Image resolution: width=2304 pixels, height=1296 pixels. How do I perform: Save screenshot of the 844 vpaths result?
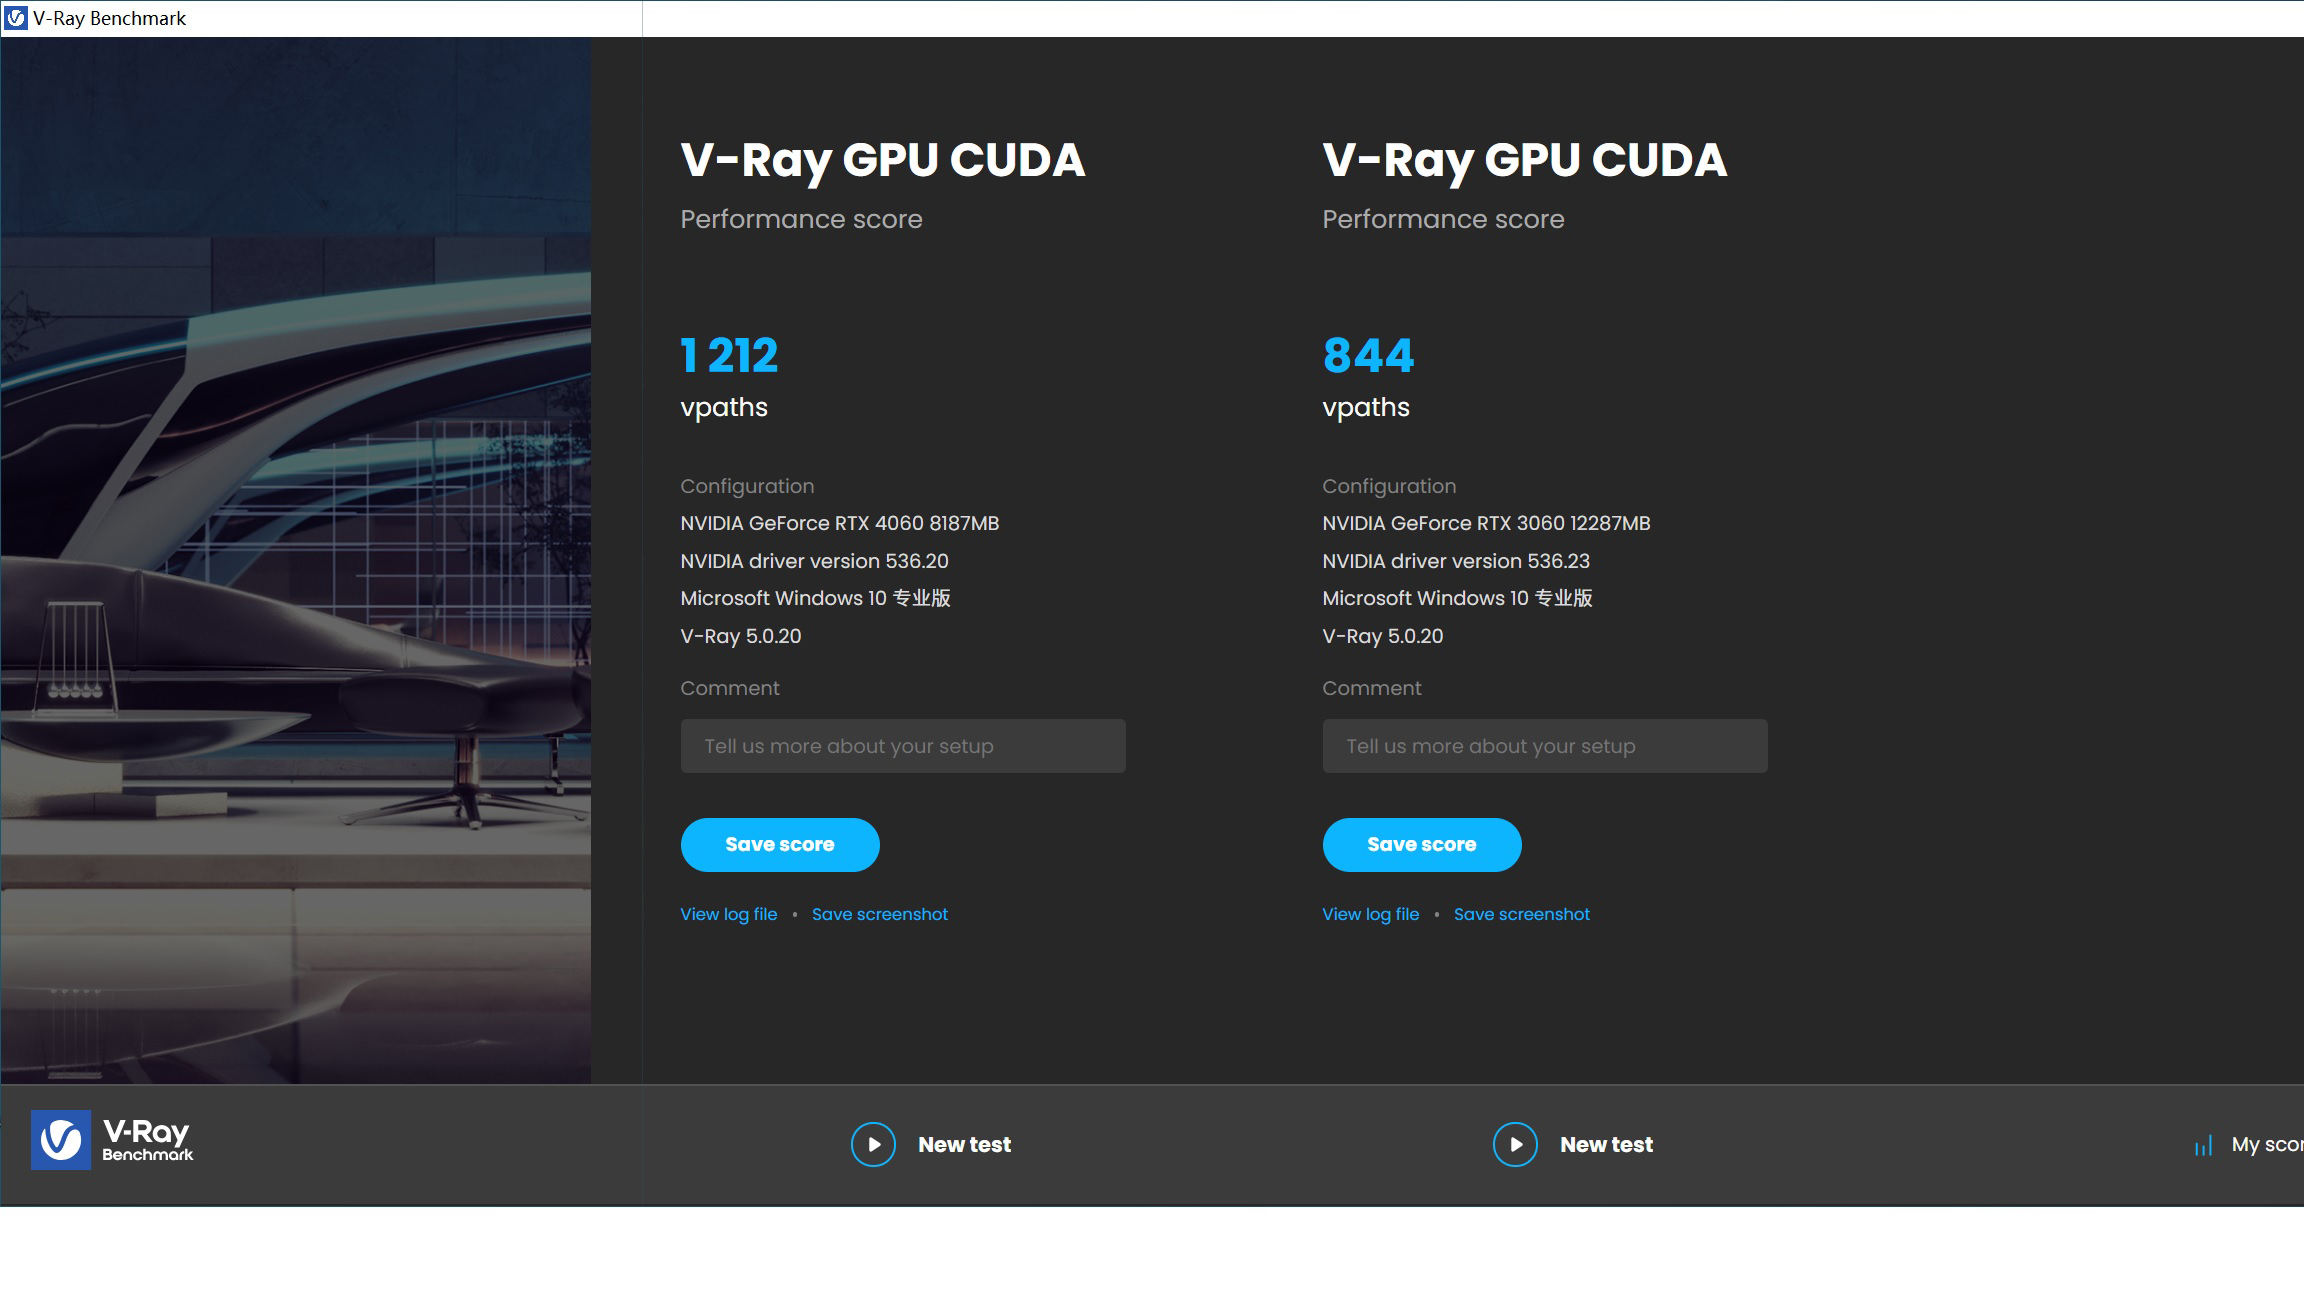click(1522, 914)
